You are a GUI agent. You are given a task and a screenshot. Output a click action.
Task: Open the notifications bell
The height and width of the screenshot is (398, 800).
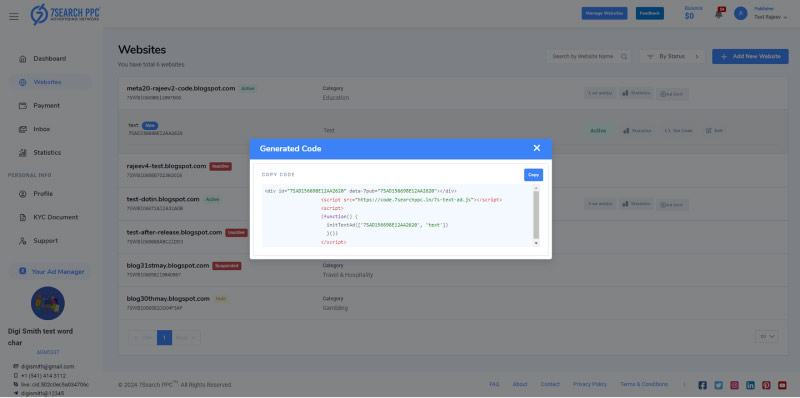(719, 14)
